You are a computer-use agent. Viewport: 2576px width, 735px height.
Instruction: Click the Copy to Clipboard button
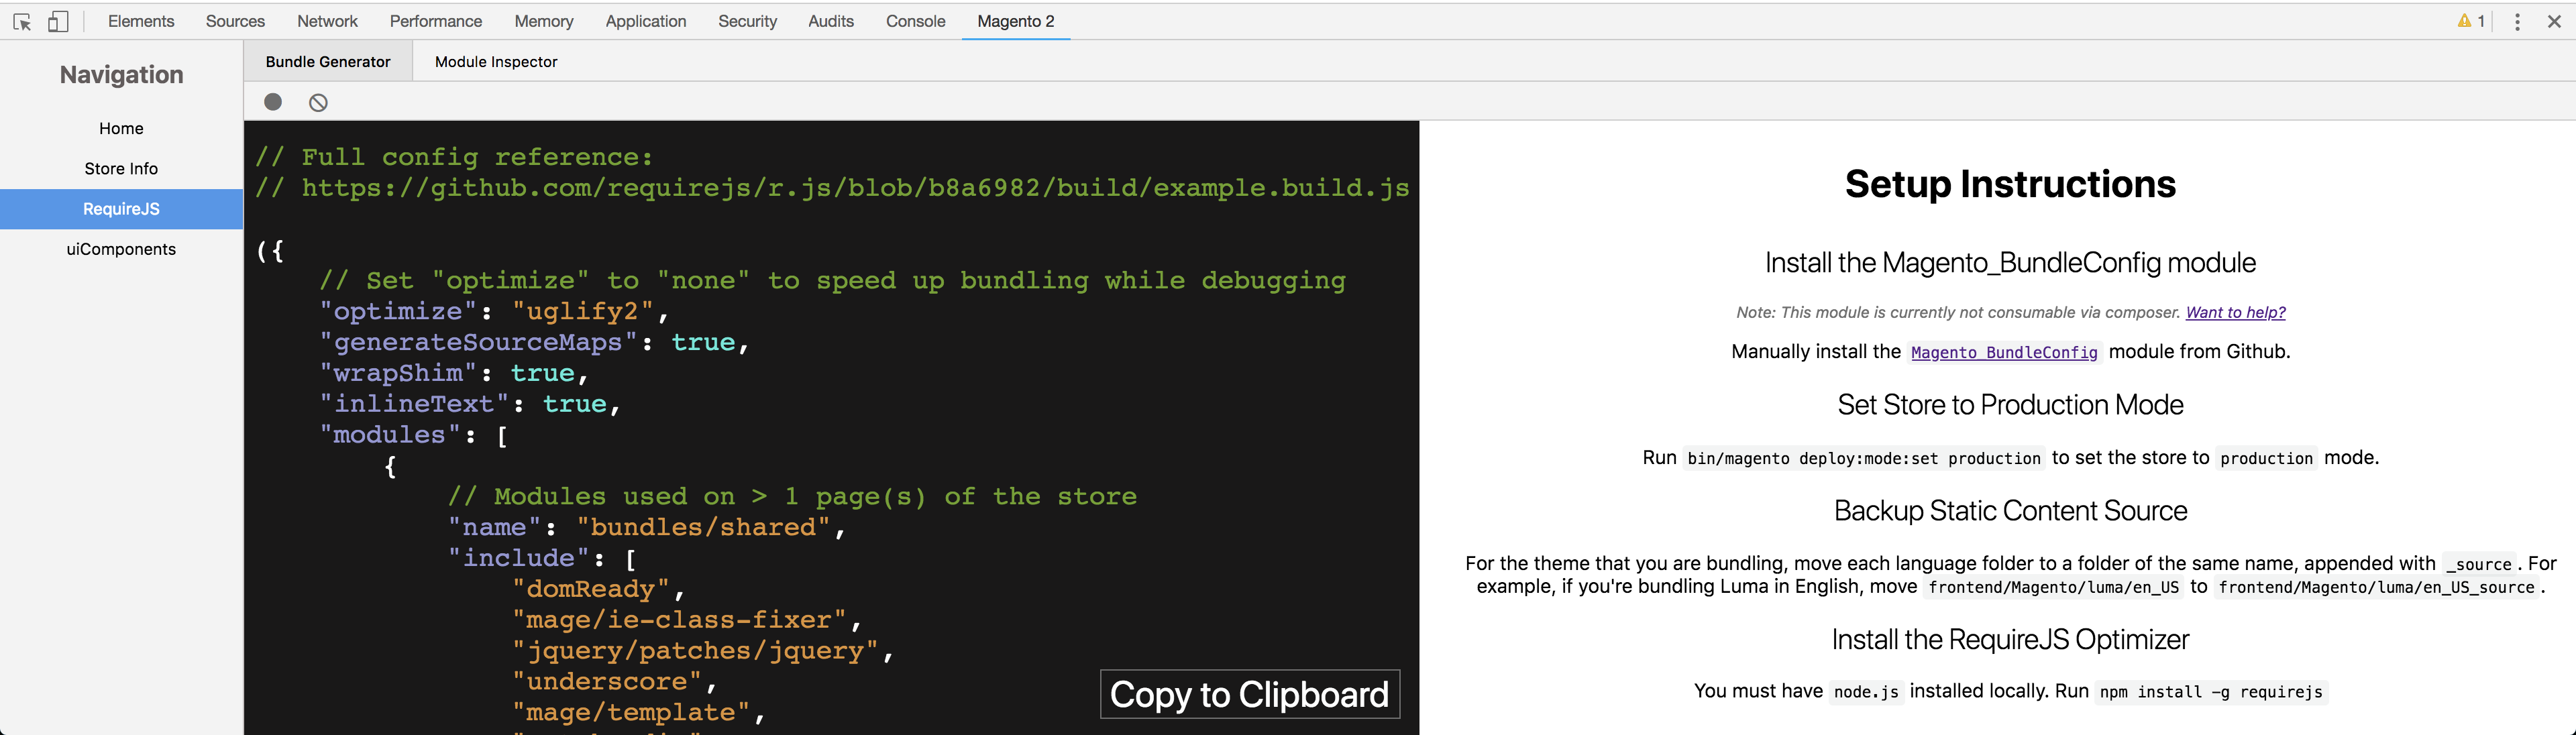click(x=1250, y=694)
